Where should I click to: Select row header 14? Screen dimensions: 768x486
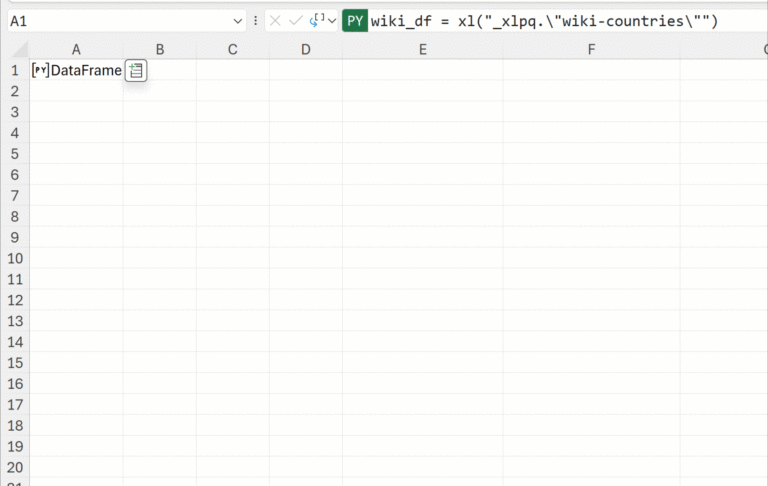pos(15,342)
